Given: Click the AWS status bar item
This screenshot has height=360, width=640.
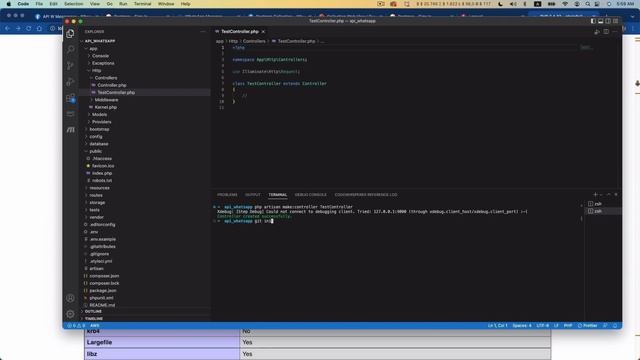Looking at the screenshot, I should (x=95, y=325).
